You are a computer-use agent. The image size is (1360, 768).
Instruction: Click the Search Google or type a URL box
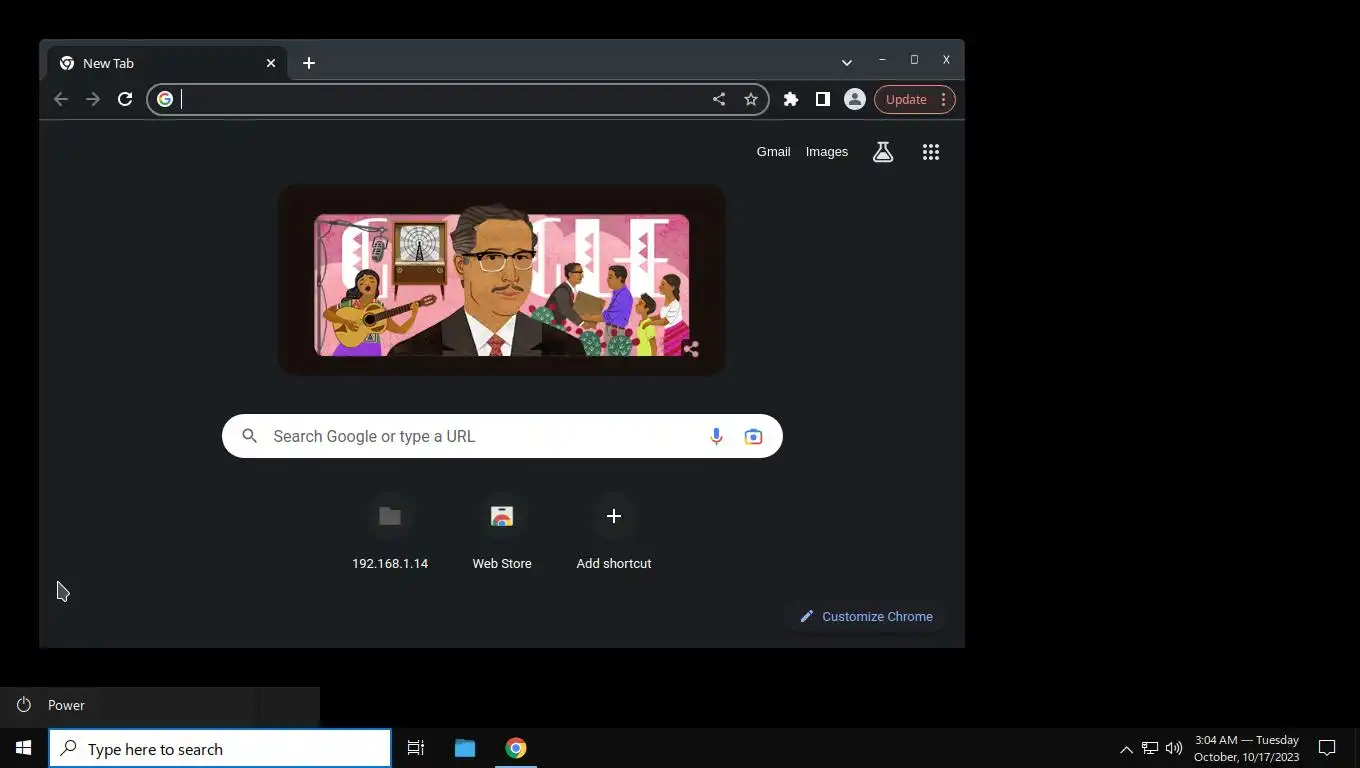tap(502, 436)
